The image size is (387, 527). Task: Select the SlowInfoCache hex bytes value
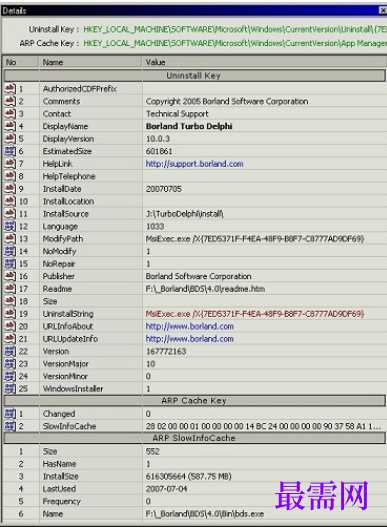[x=263, y=426]
